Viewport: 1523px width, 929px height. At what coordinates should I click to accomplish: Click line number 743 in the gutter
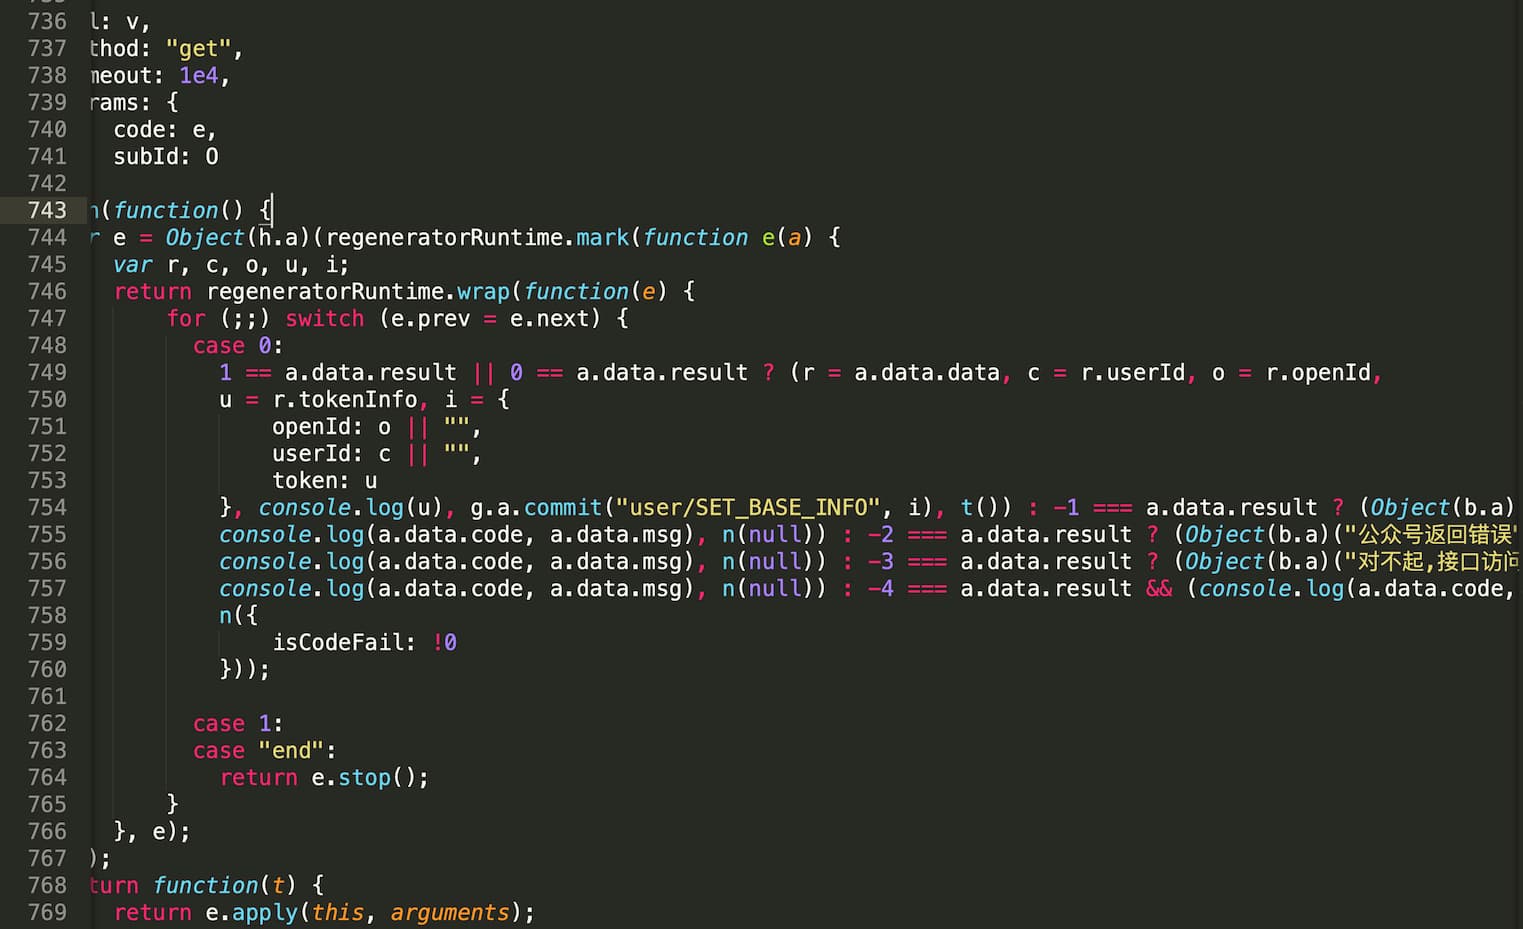pos(47,210)
